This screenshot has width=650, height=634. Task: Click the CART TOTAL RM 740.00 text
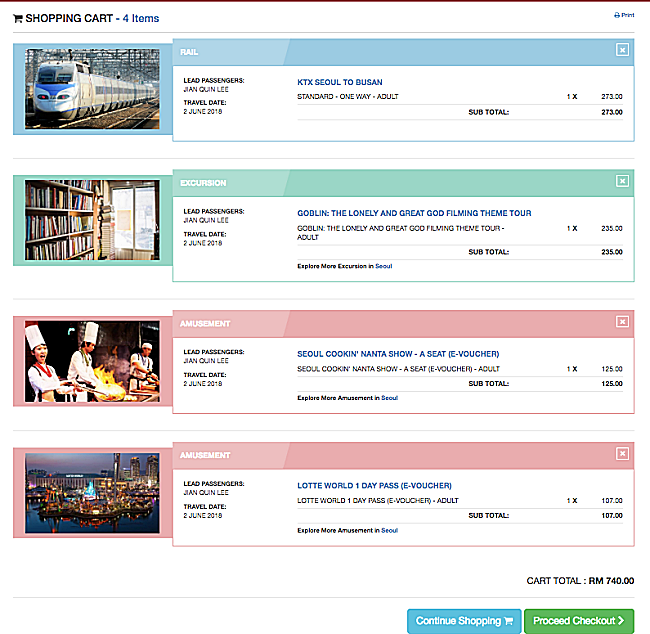(580, 581)
